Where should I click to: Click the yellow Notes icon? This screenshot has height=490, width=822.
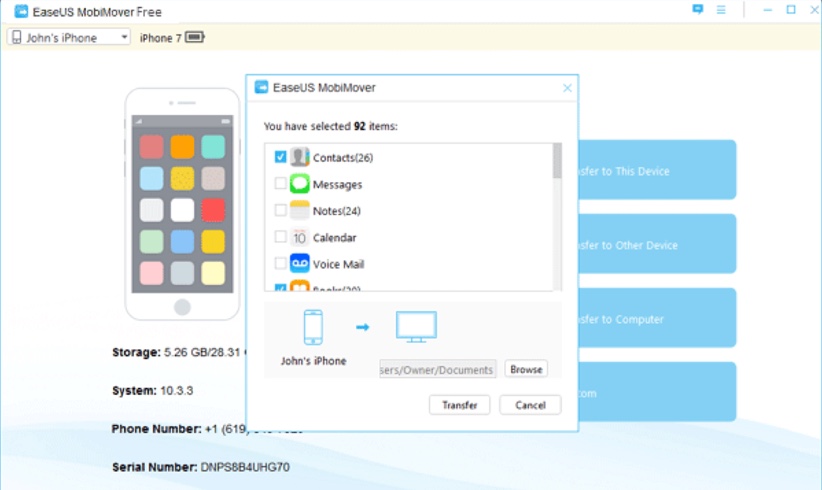coord(300,211)
